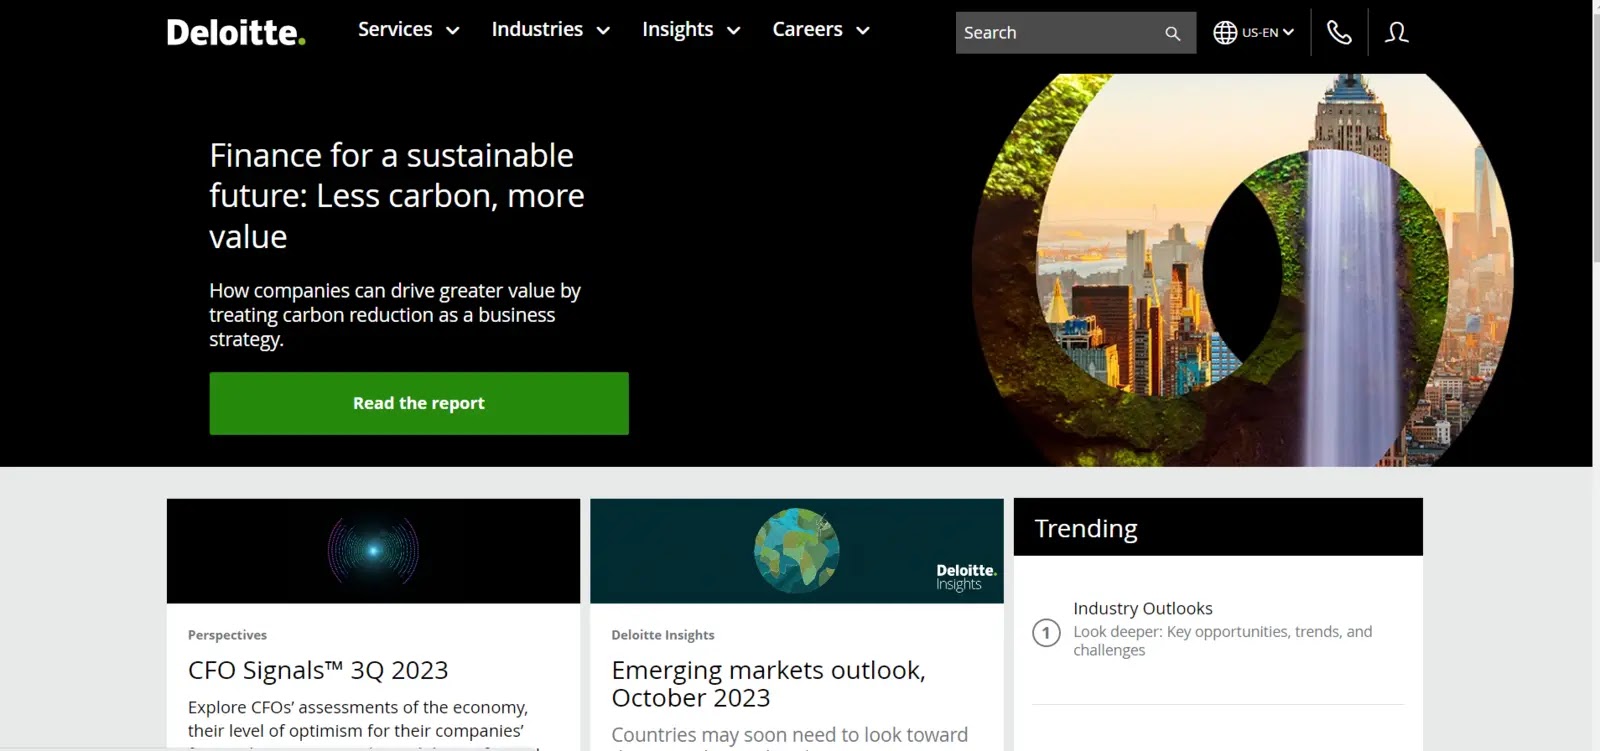
Task: Click the search magnifier icon
Action: (1173, 33)
